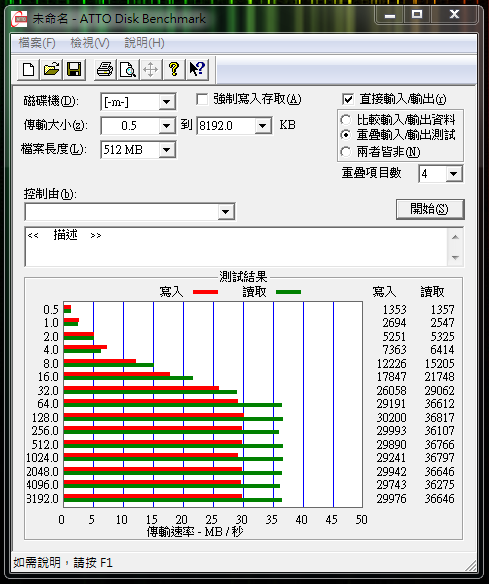Click the red 寫入 legend swatch
Viewport: 489px width, 584px height.
point(206,292)
